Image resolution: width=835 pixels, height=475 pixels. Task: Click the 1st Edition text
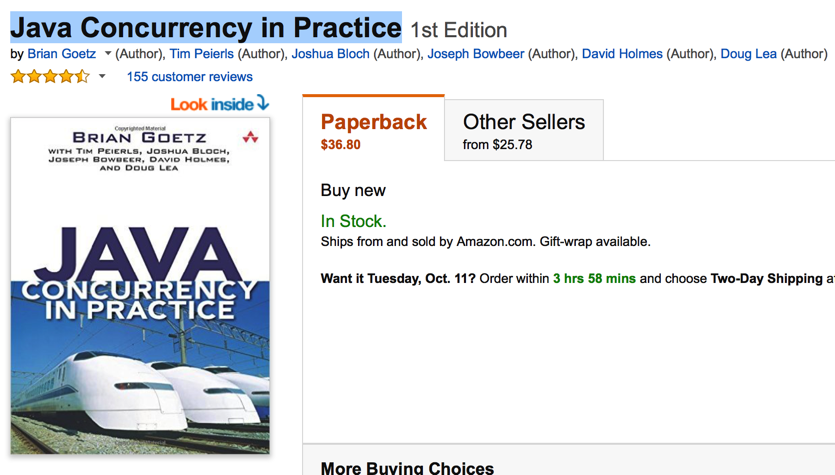pos(458,30)
